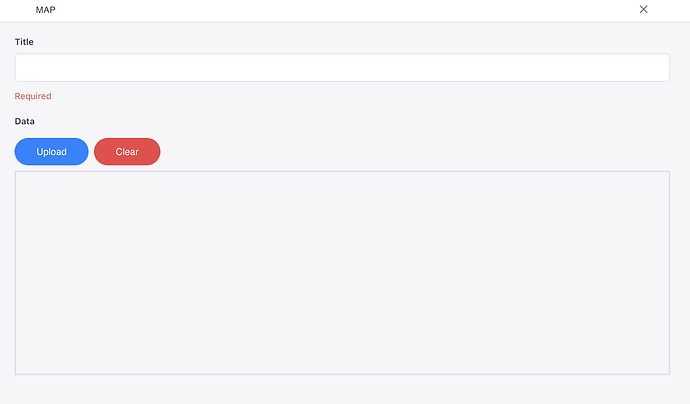Close the MAP dialog with X
Screen dimensions: 690x404
tap(643, 9)
